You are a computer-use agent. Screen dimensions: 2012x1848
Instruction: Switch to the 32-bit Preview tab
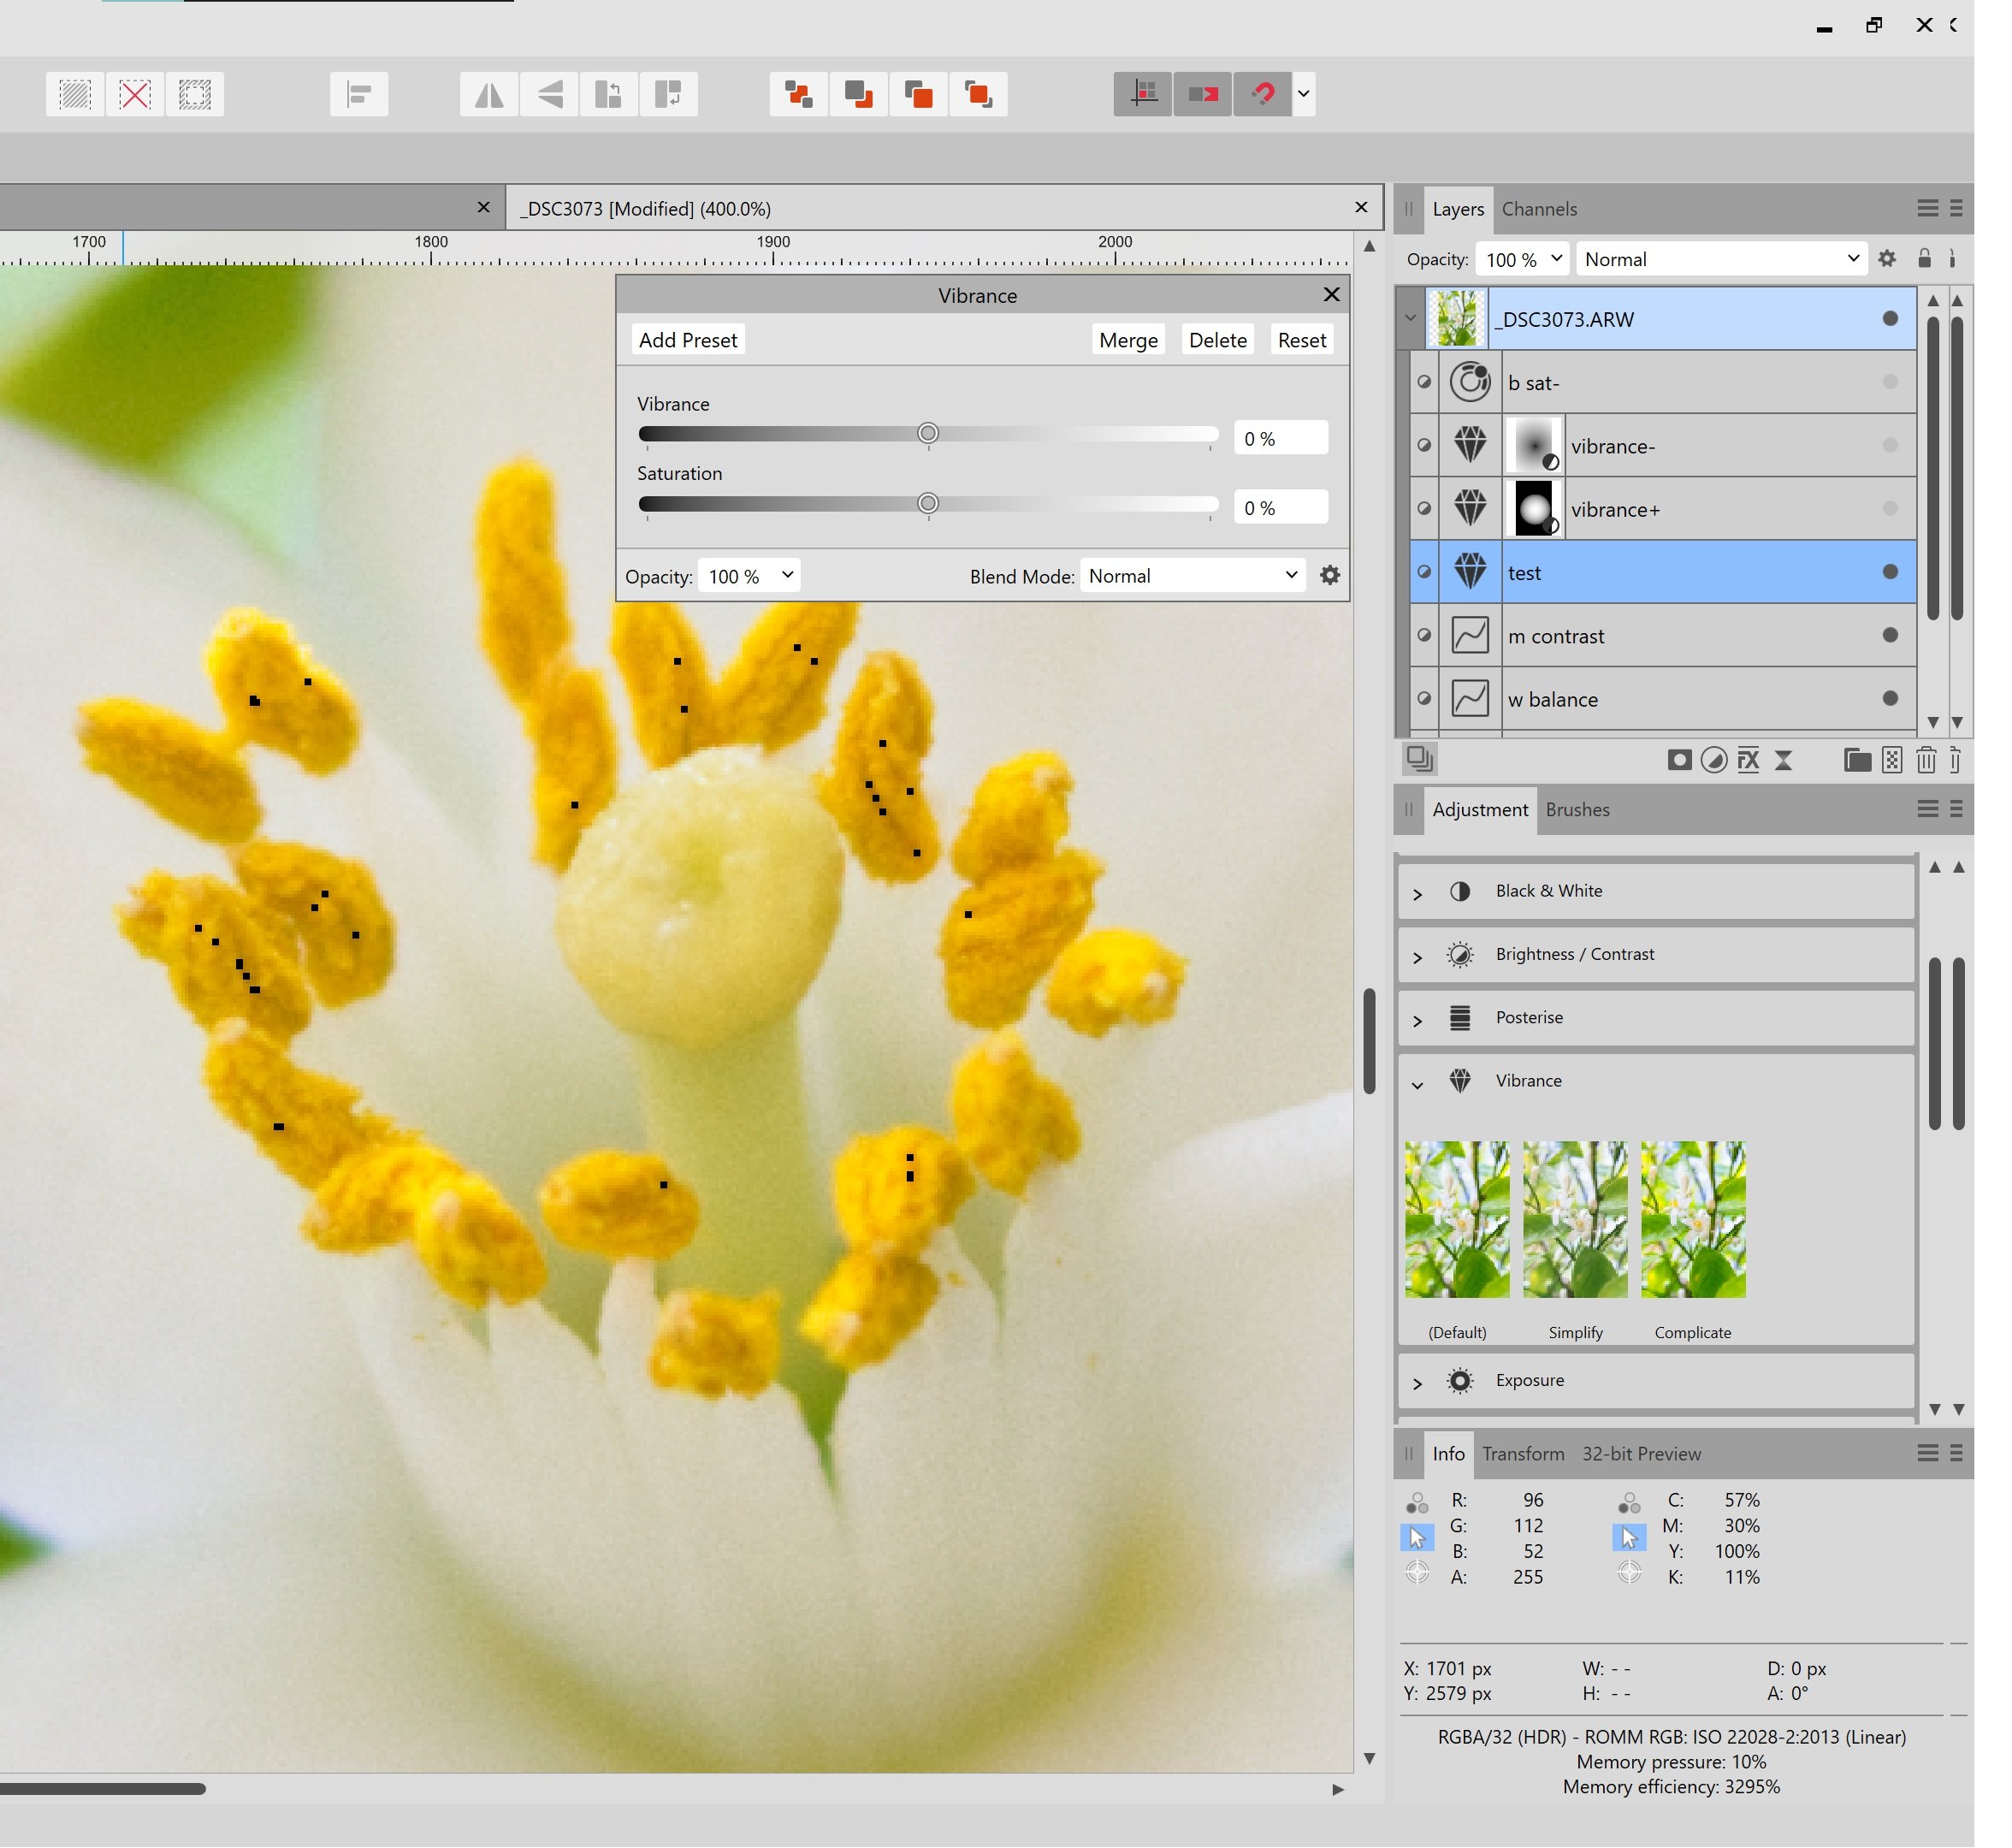tap(1641, 1454)
